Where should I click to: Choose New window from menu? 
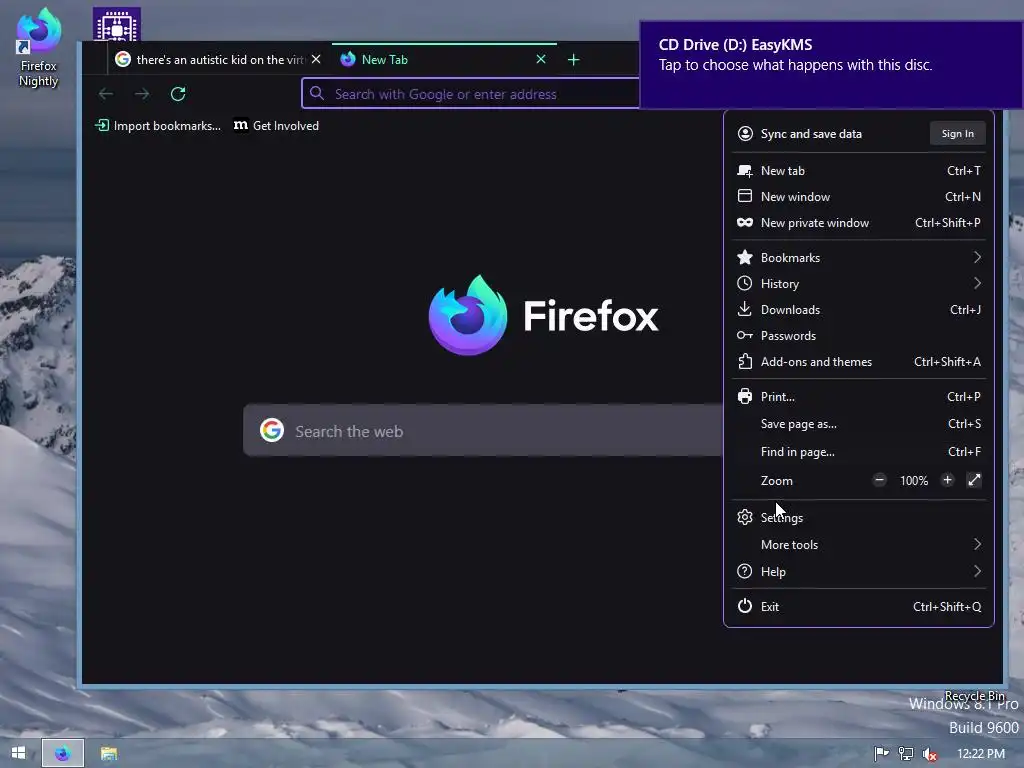858,197
